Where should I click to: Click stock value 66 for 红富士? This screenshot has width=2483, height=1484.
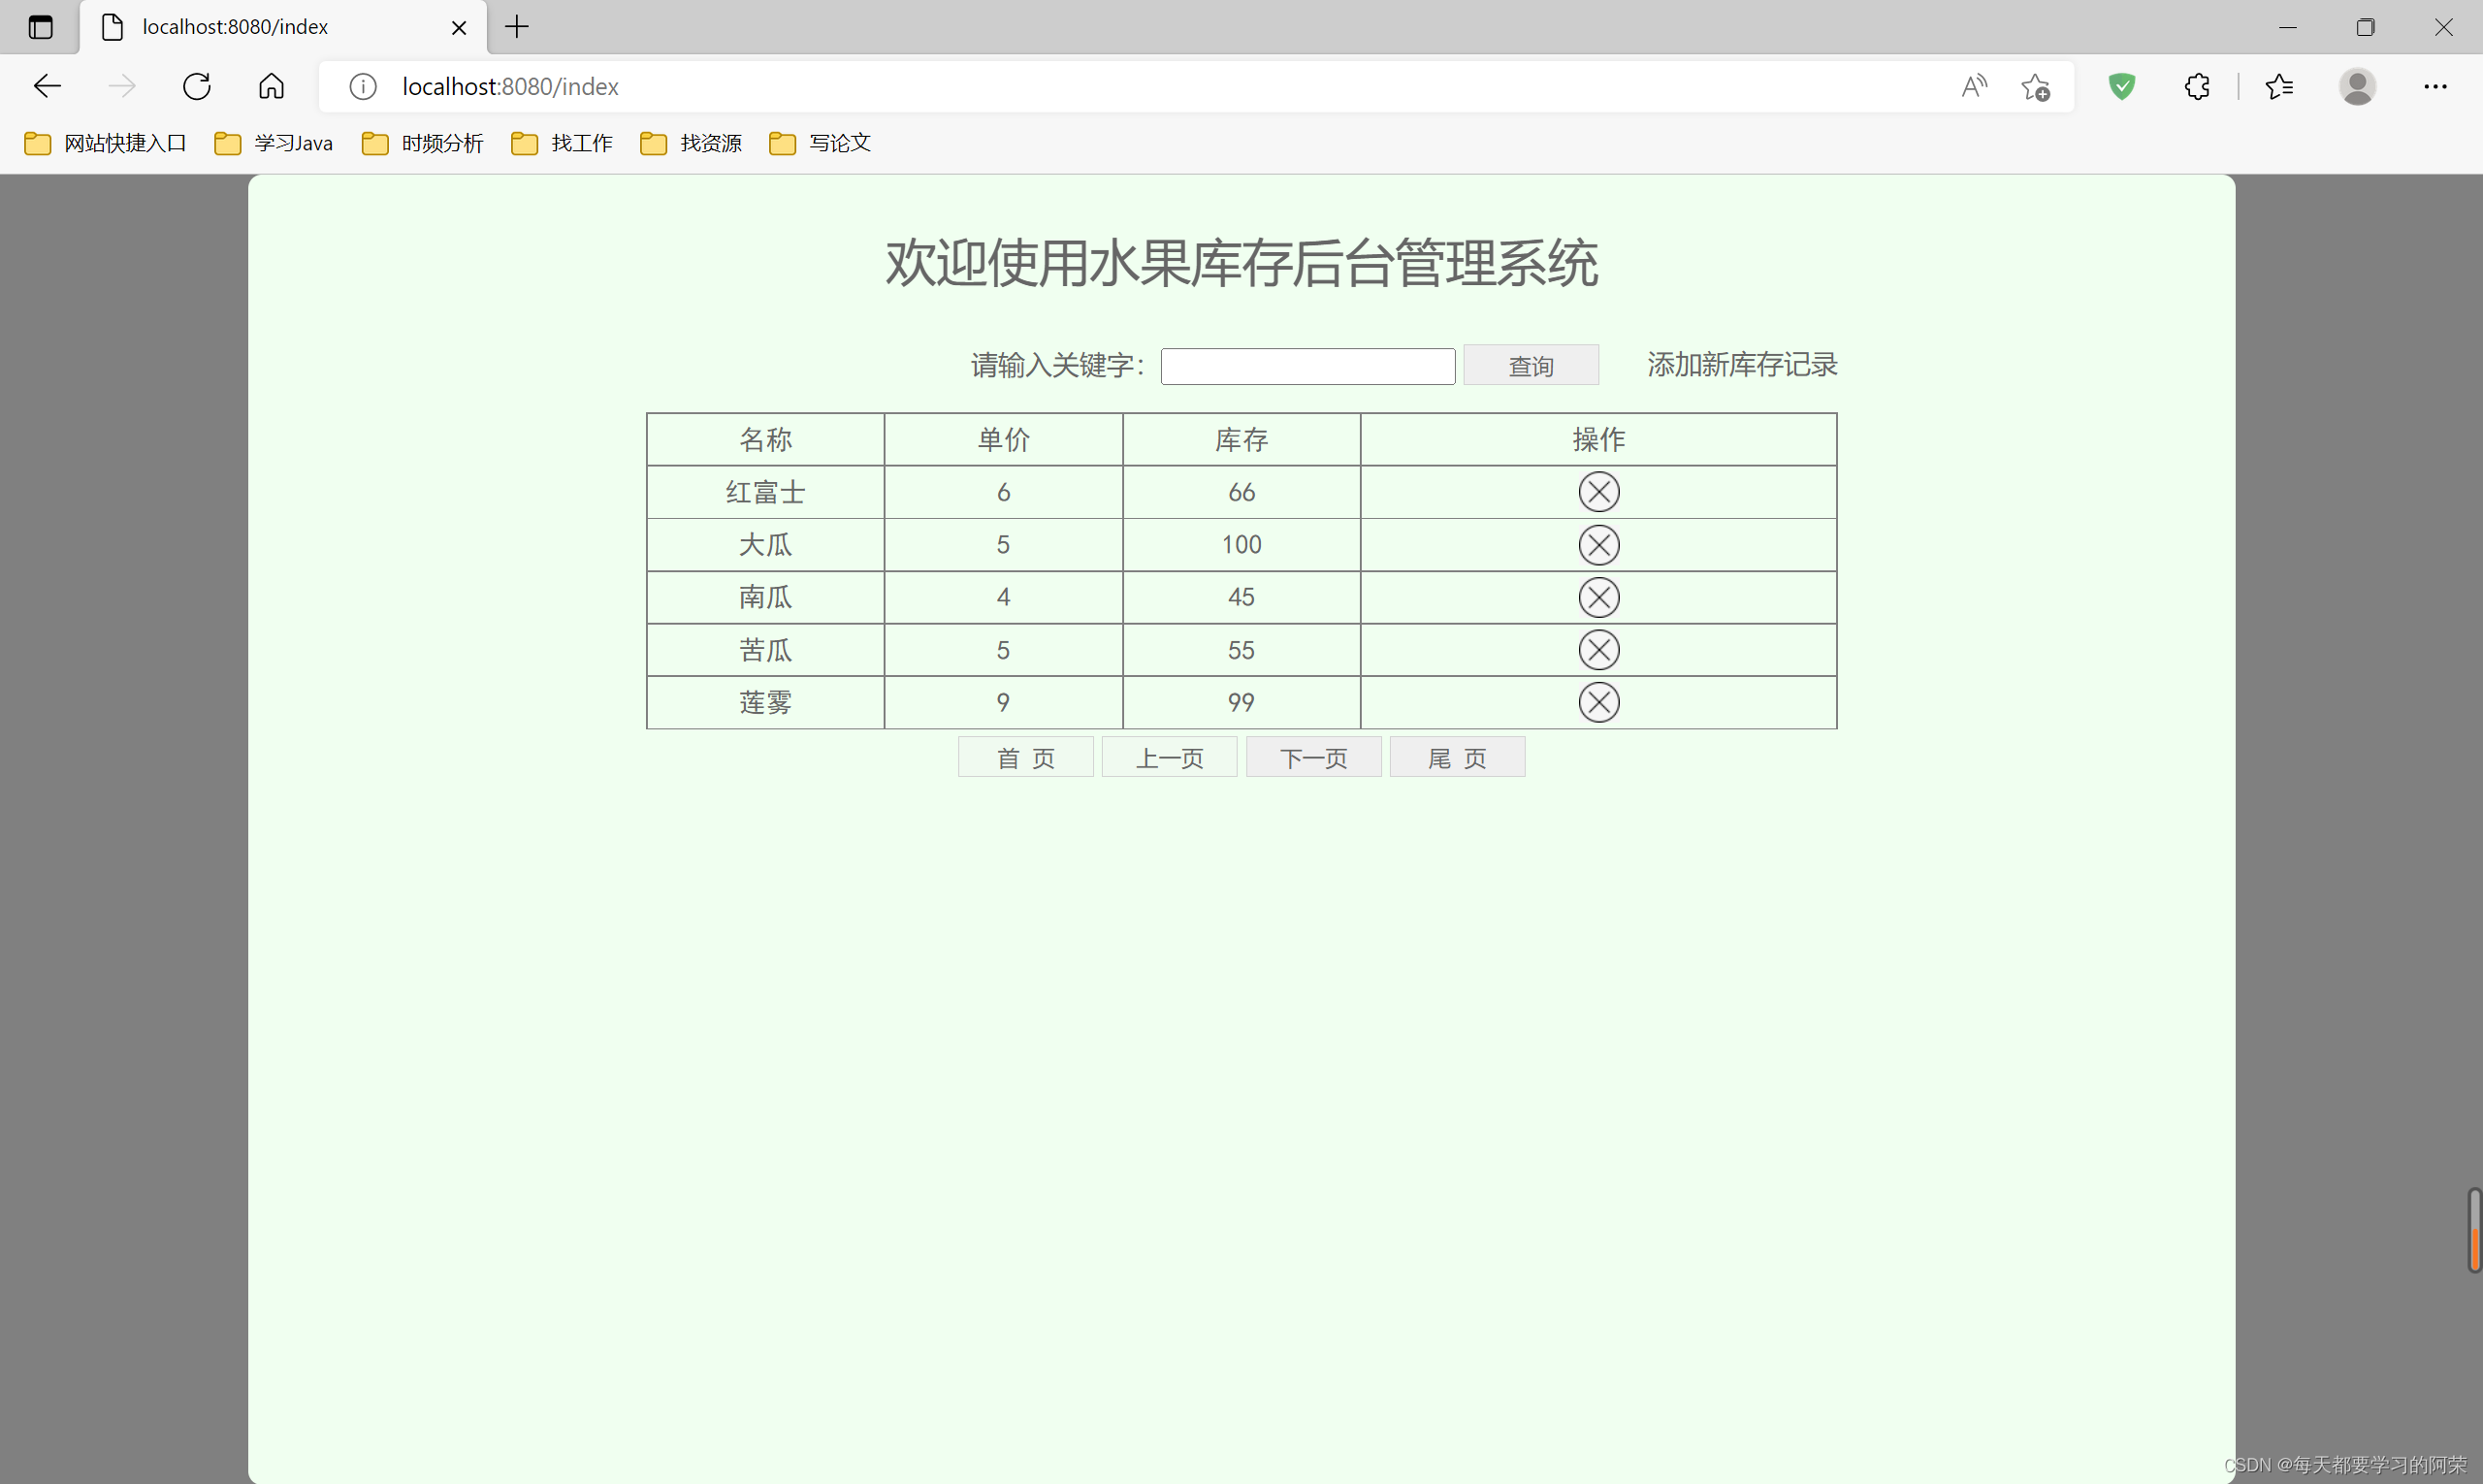pyautogui.click(x=1241, y=492)
